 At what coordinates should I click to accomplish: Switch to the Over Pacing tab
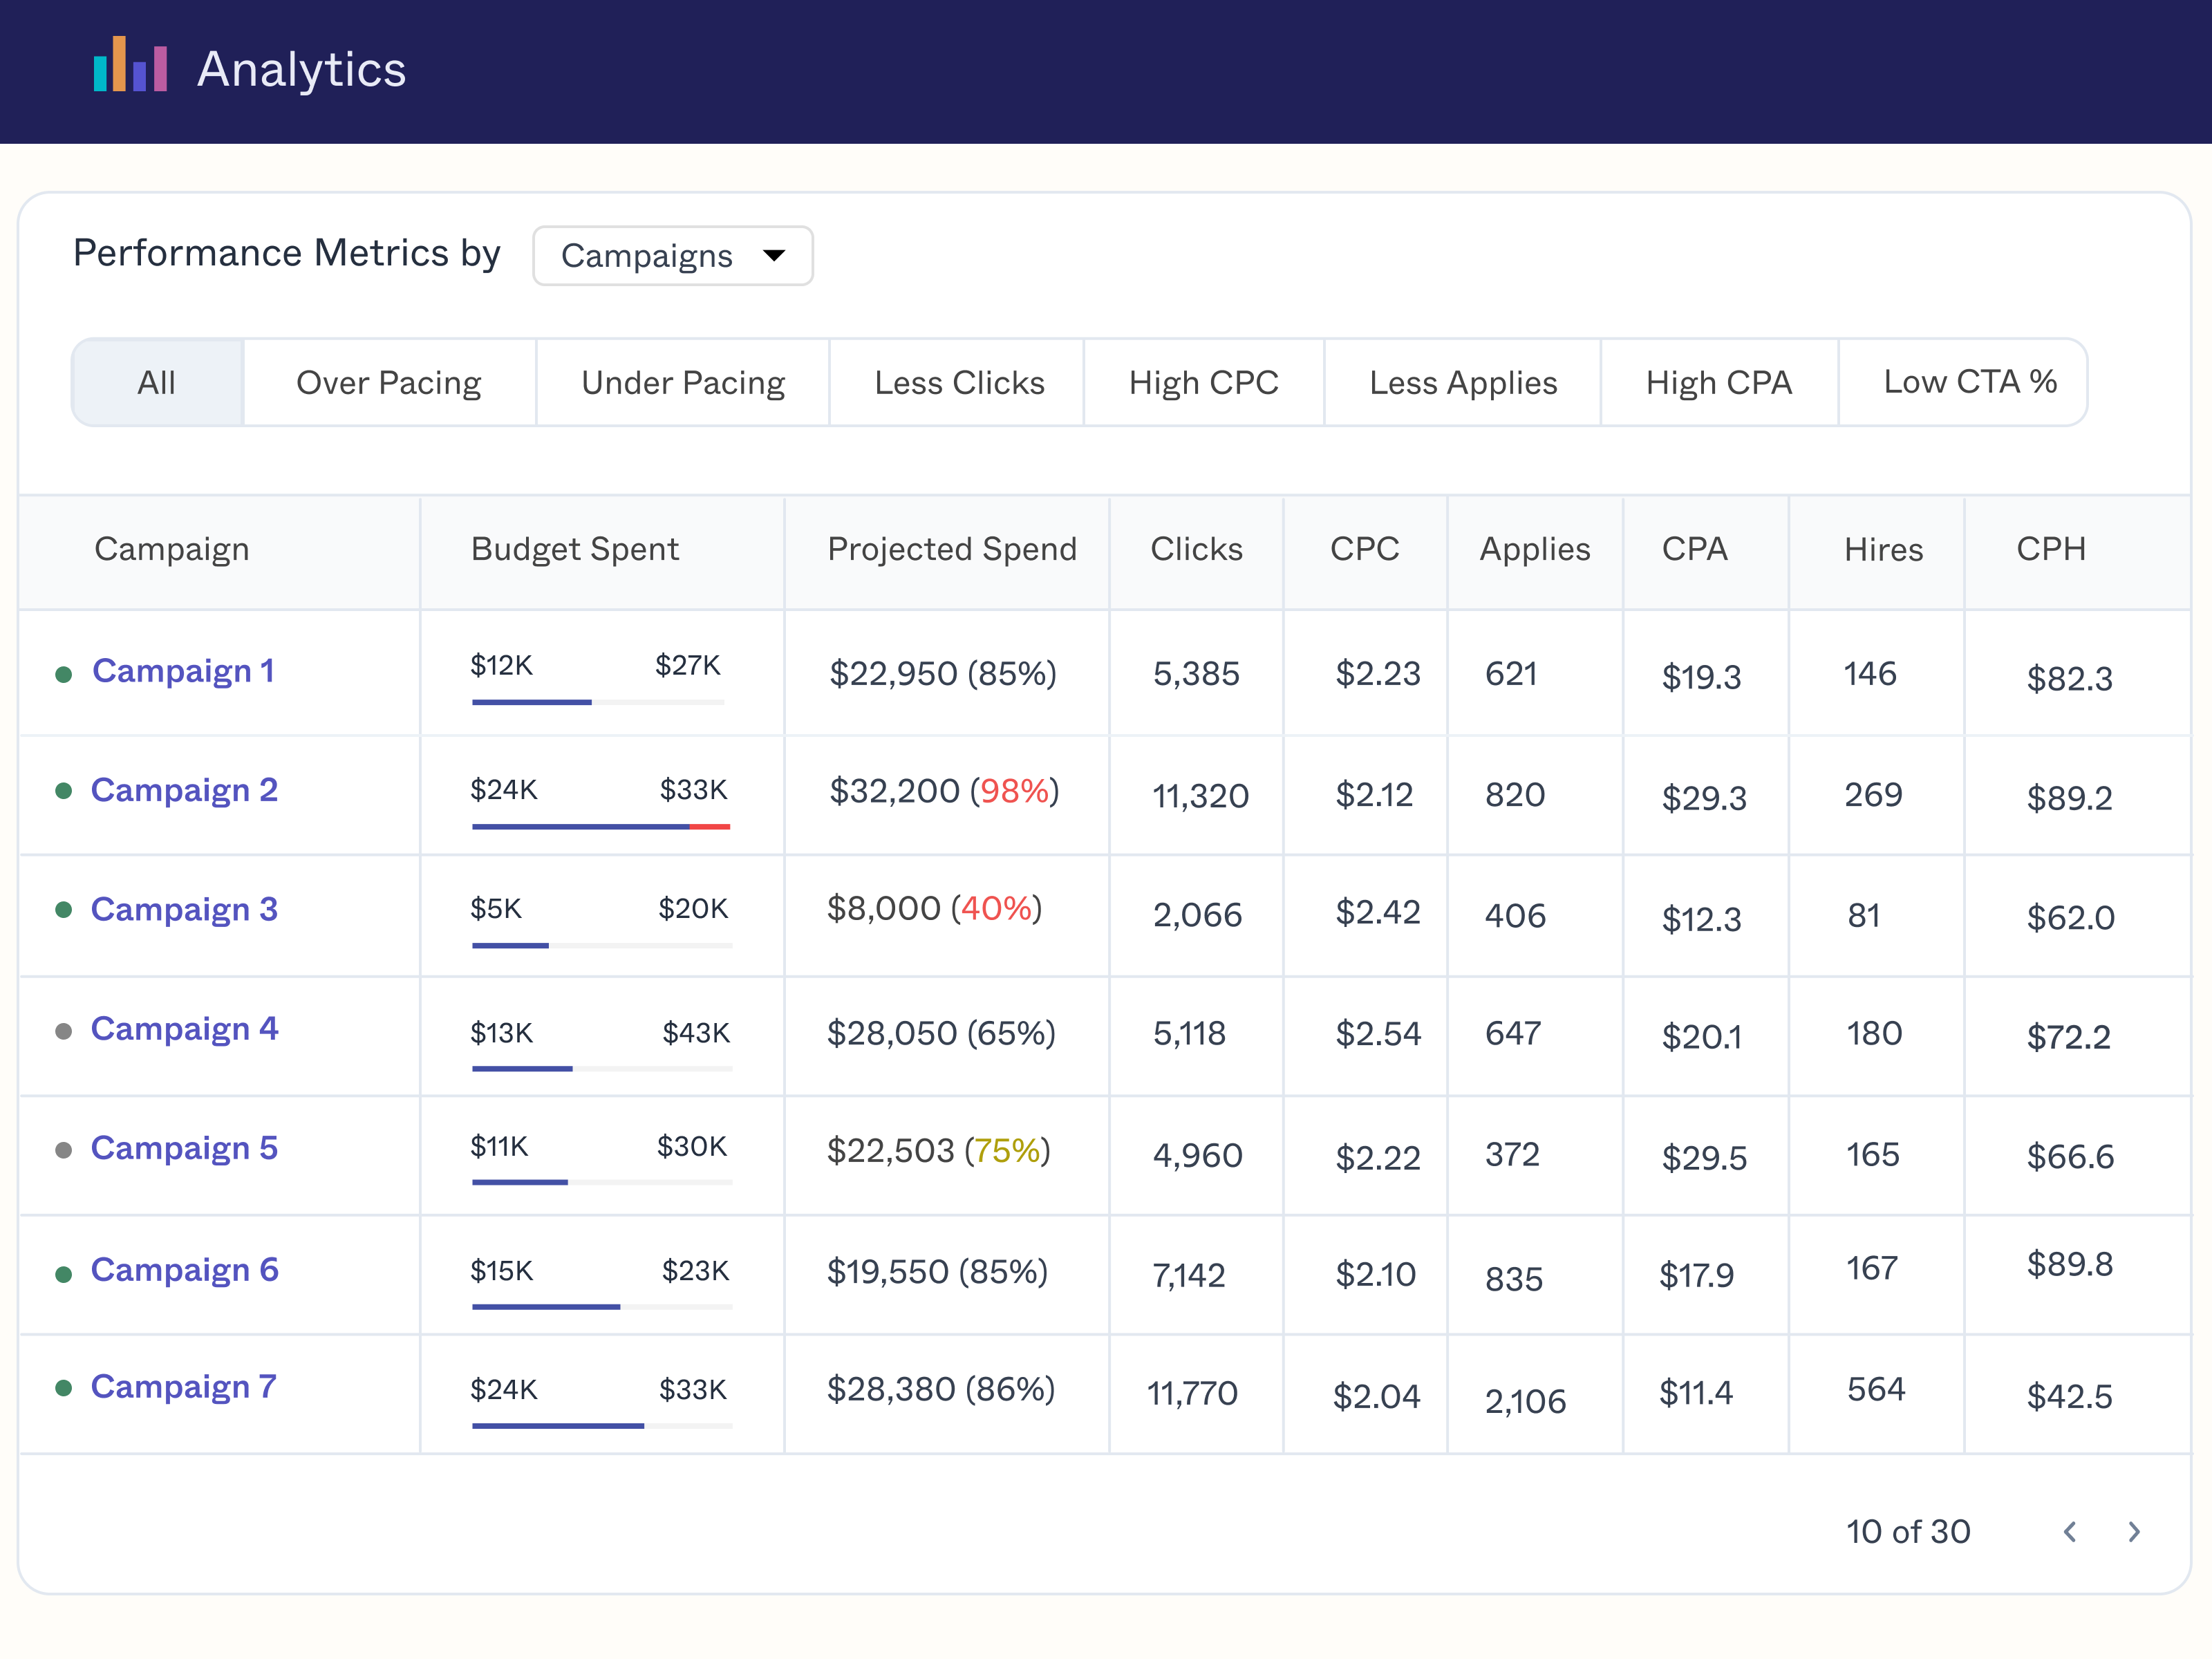point(388,383)
